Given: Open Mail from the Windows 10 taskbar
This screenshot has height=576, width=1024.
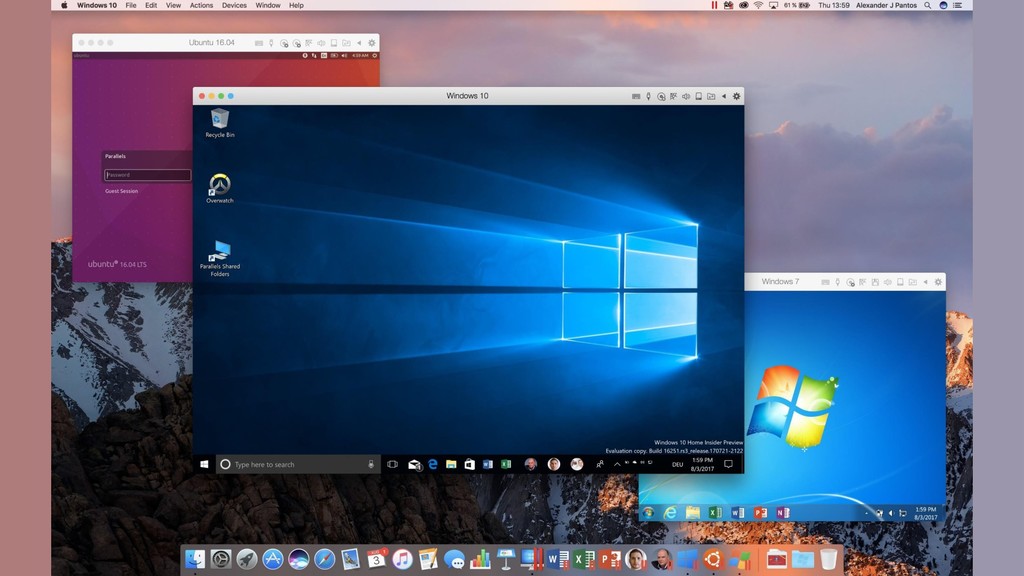Looking at the screenshot, I should 414,464.
